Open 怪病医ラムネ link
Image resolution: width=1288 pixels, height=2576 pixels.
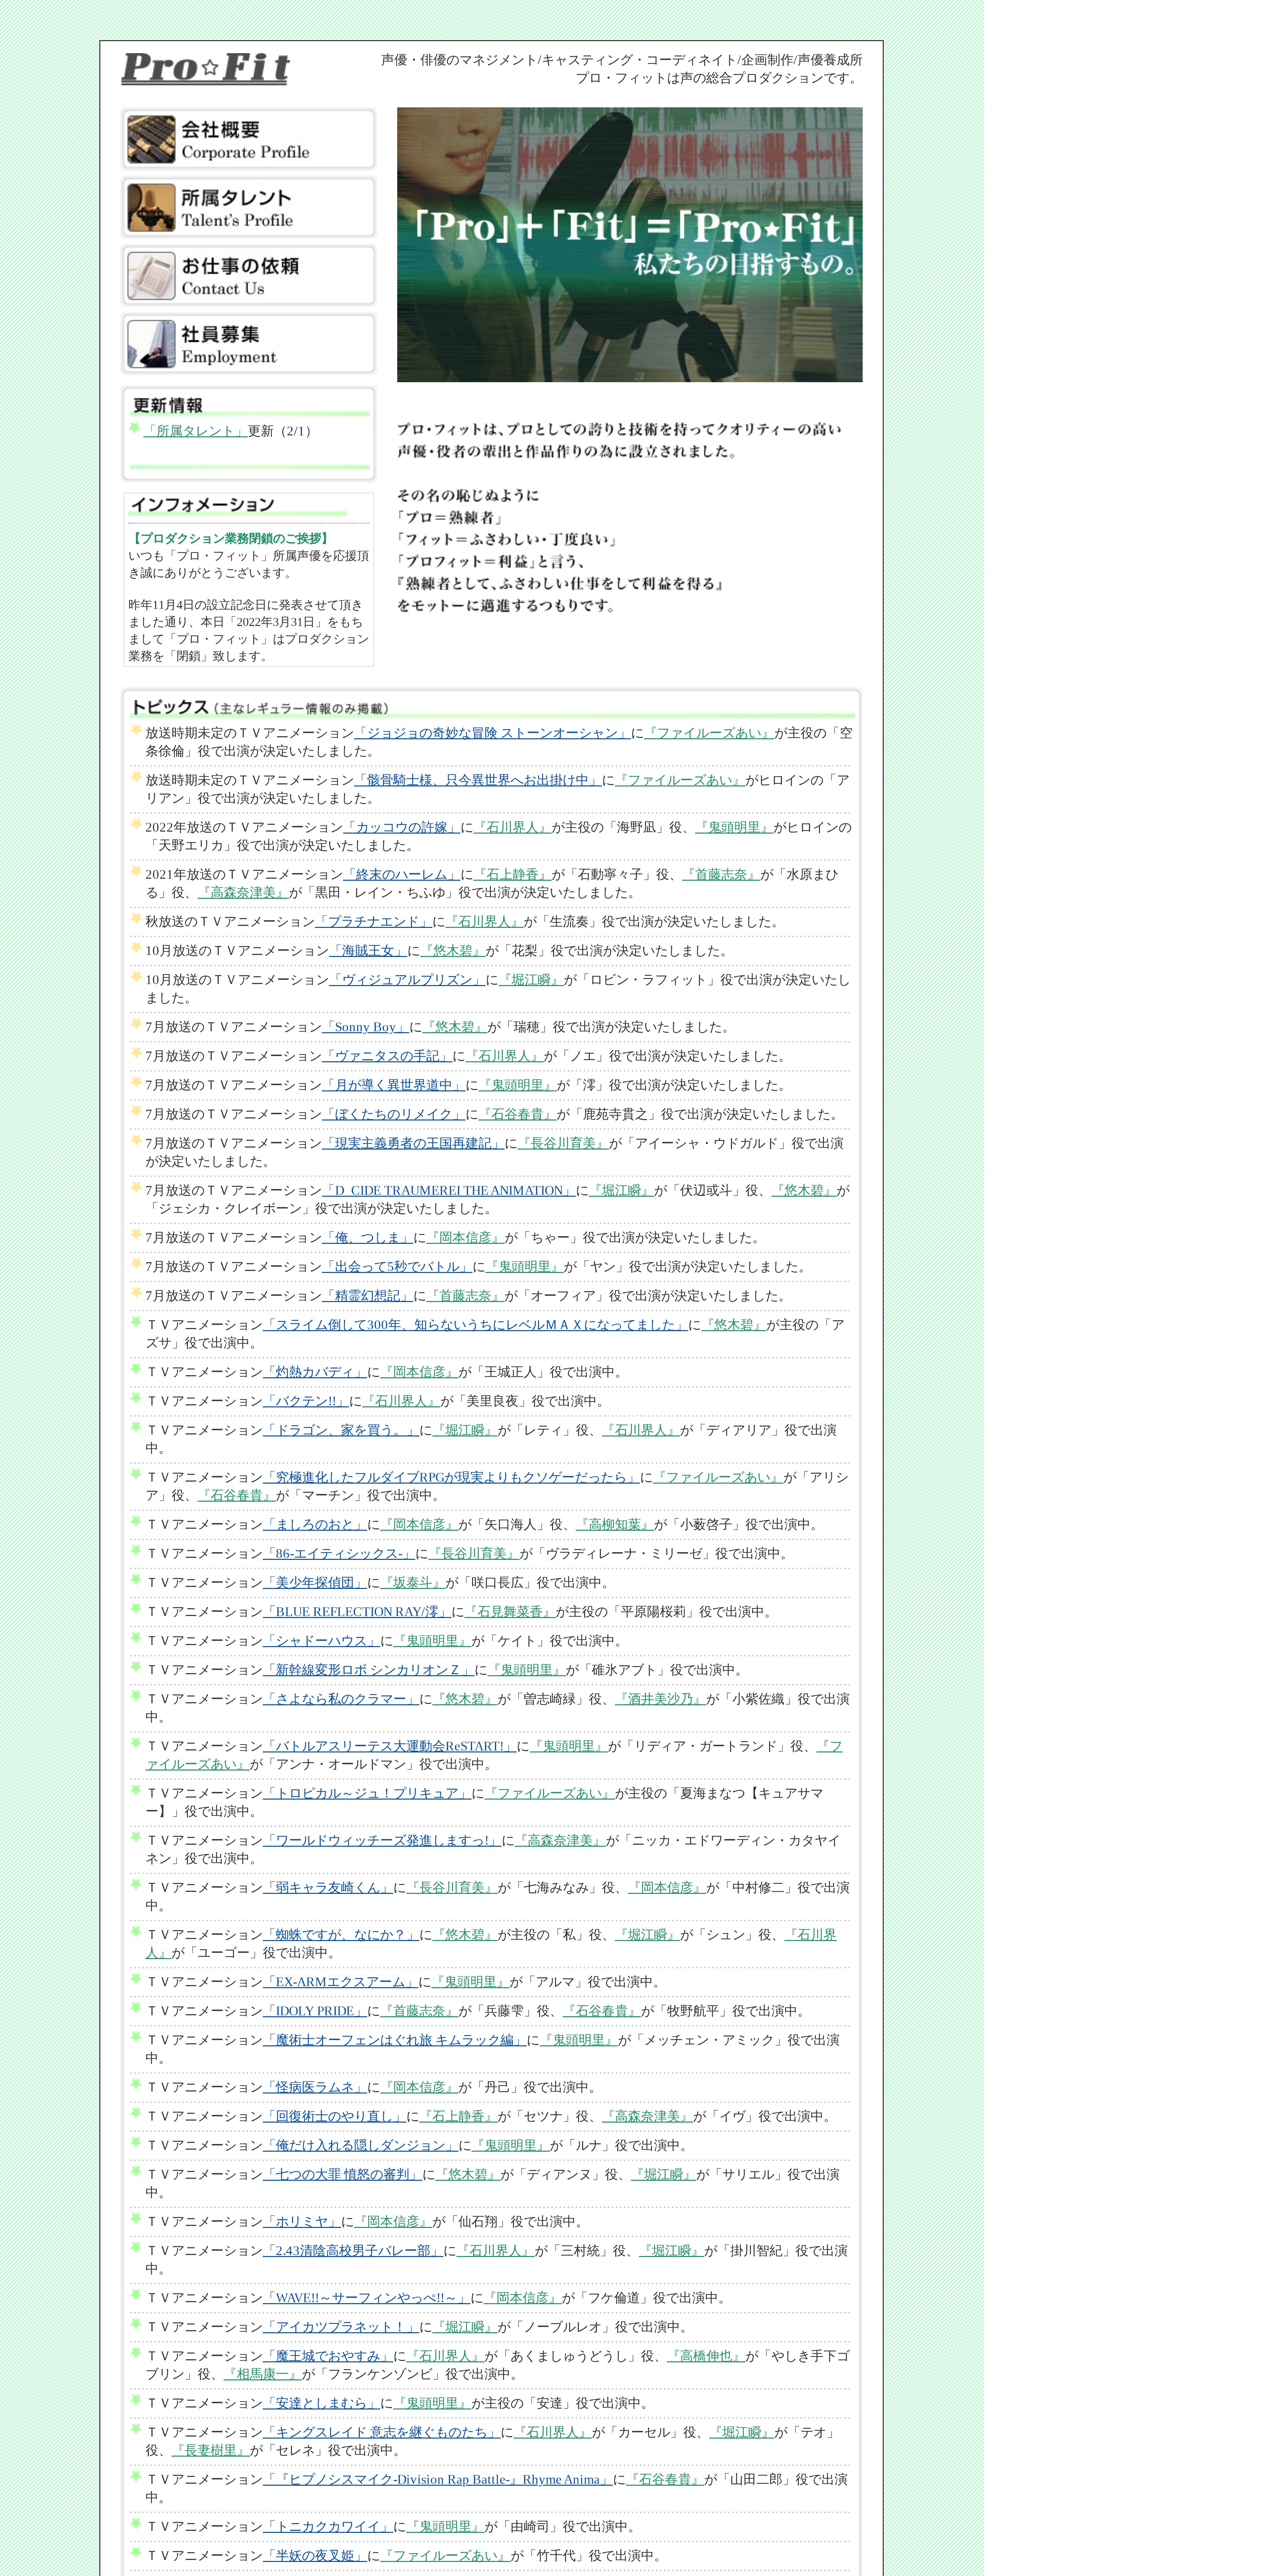315,2087
